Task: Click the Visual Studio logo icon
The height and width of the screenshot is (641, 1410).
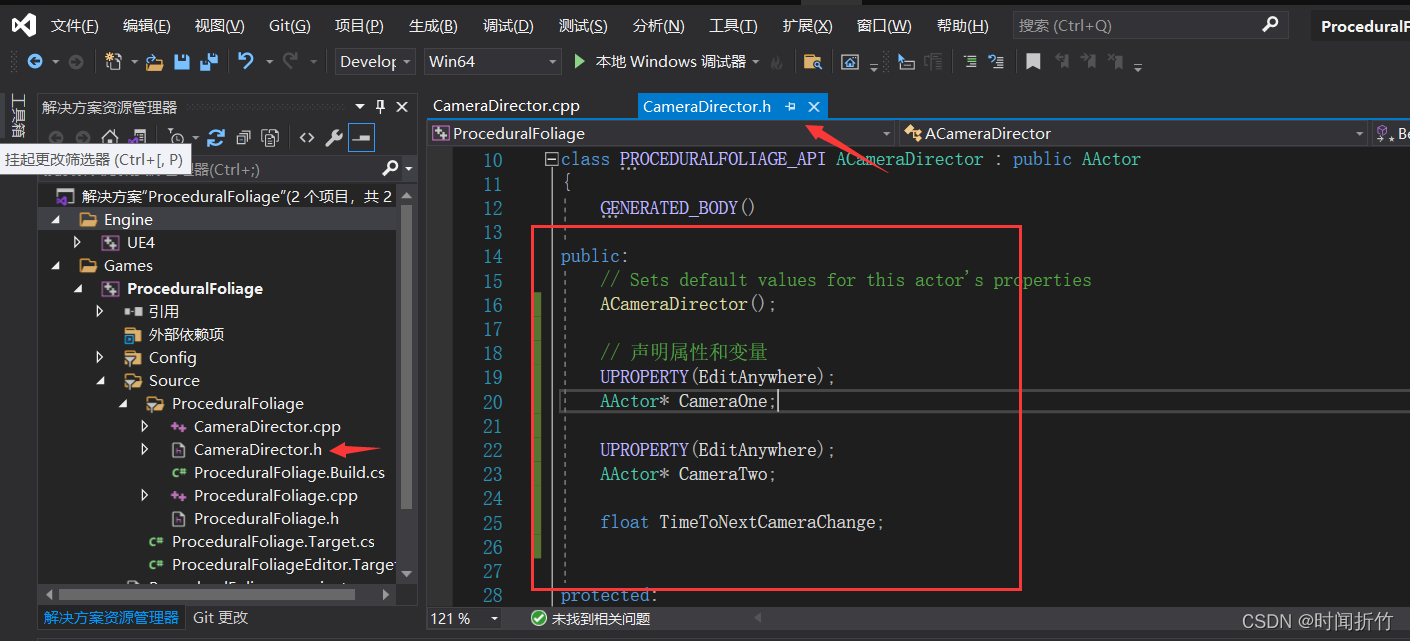Action: click(x=25, y=25)
